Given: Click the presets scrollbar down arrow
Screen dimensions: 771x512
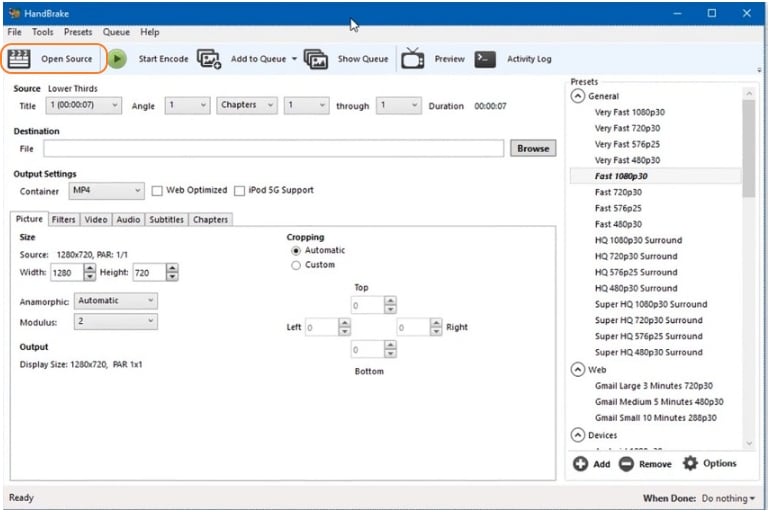Looking at the screenshot, I should (749, 443).
